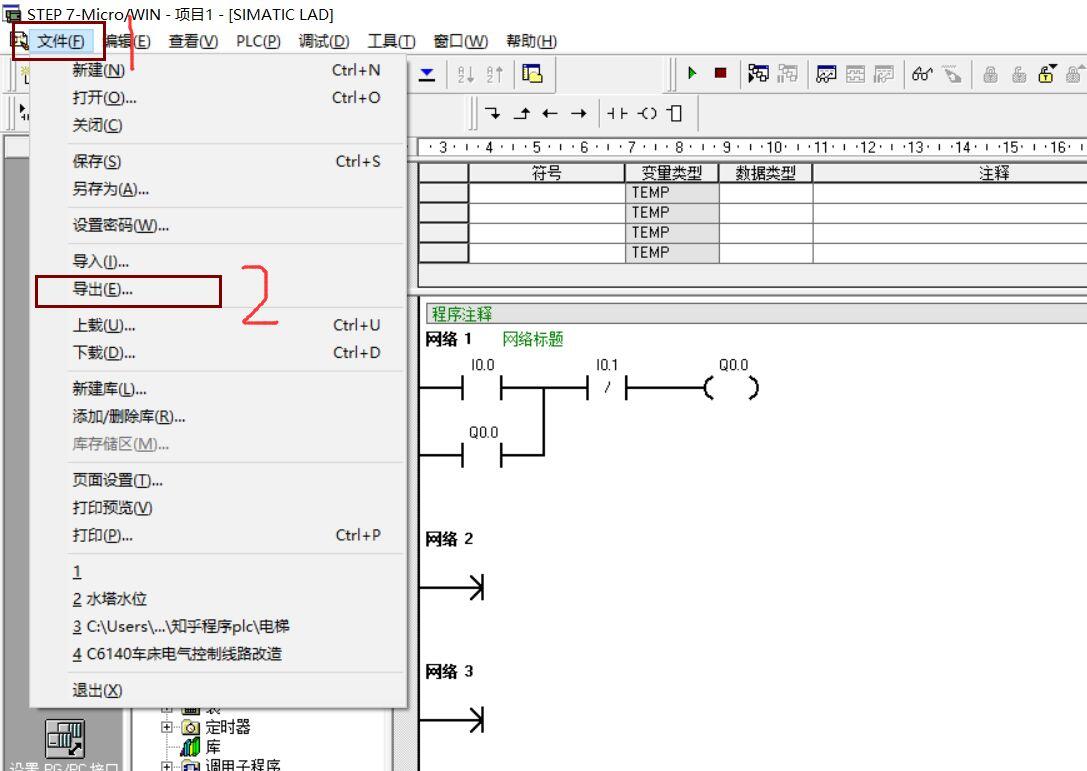
Task: Open the 窗口(W) menu
Action: (460, 41)
